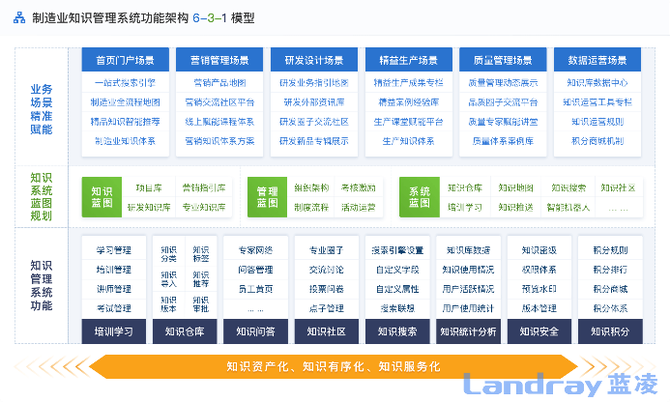Click the 精品知识智能推荐 entry

[x=125, y=122]
